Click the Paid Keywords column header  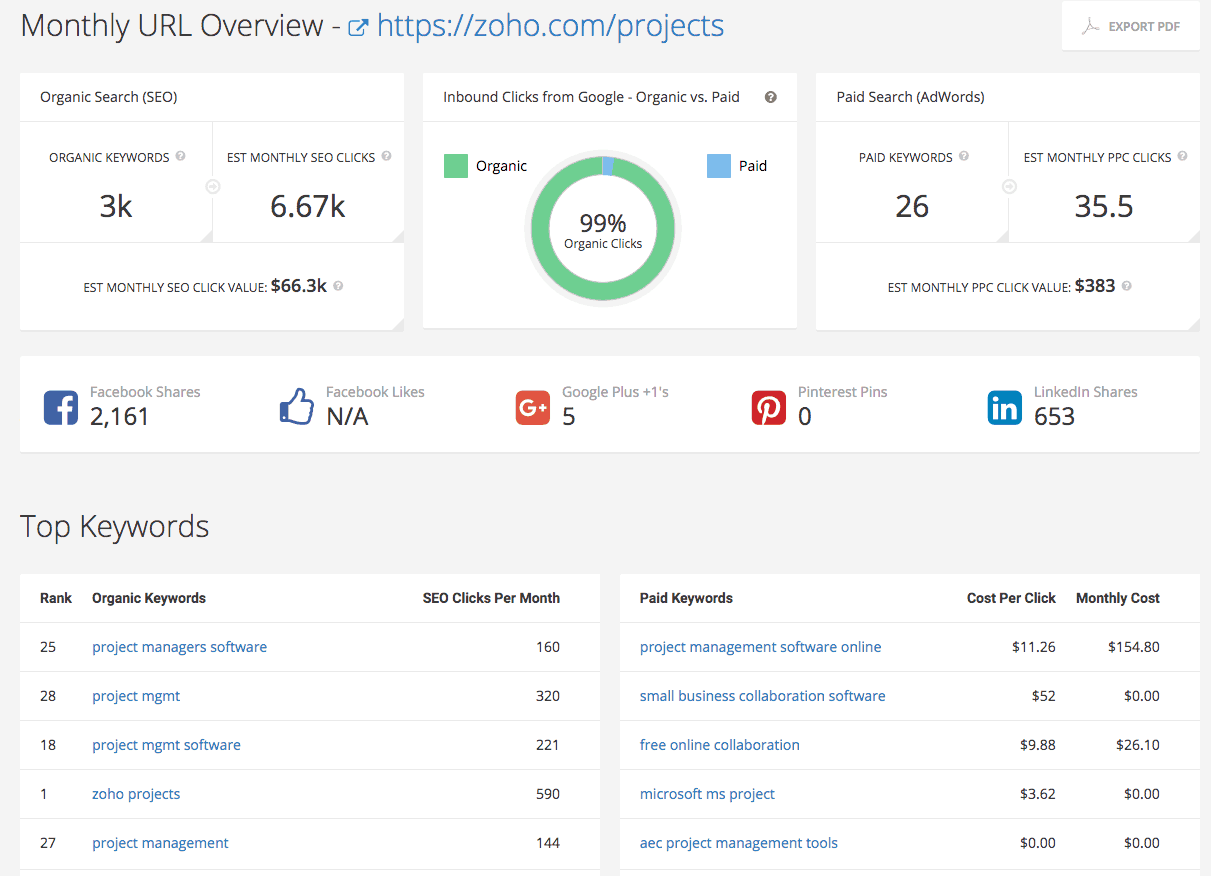coord(686,598)
